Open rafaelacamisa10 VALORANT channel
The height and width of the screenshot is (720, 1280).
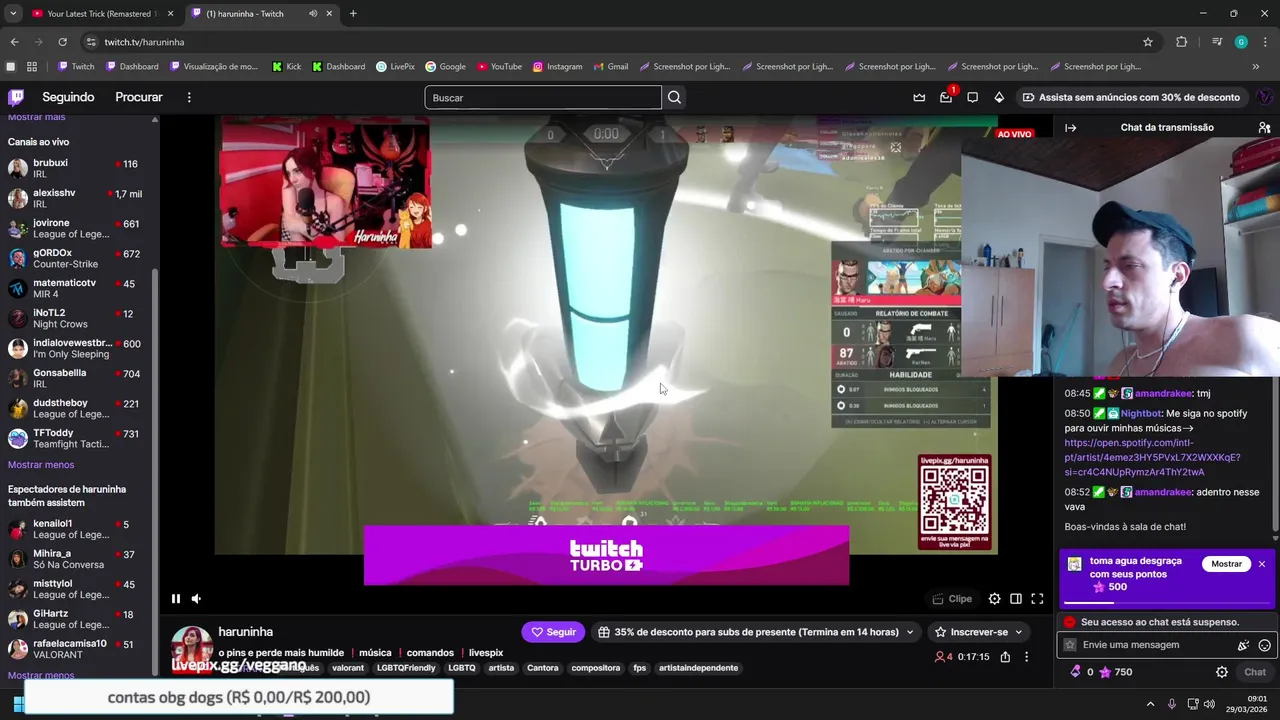[x=75, y=649]
